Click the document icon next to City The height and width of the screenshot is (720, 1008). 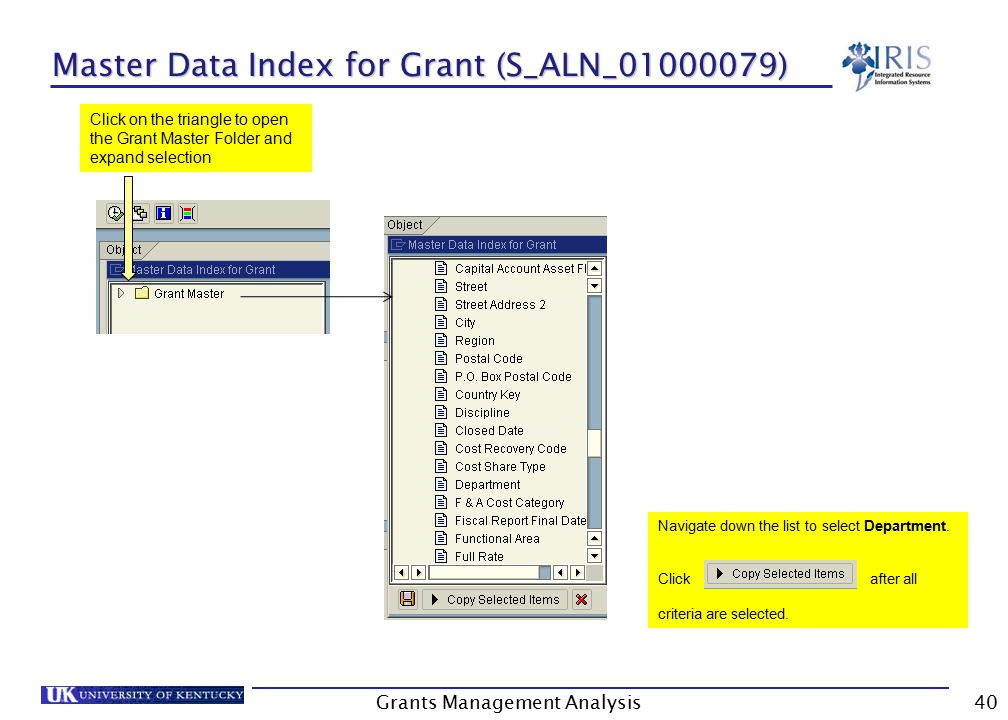click(x=441, y=322)
